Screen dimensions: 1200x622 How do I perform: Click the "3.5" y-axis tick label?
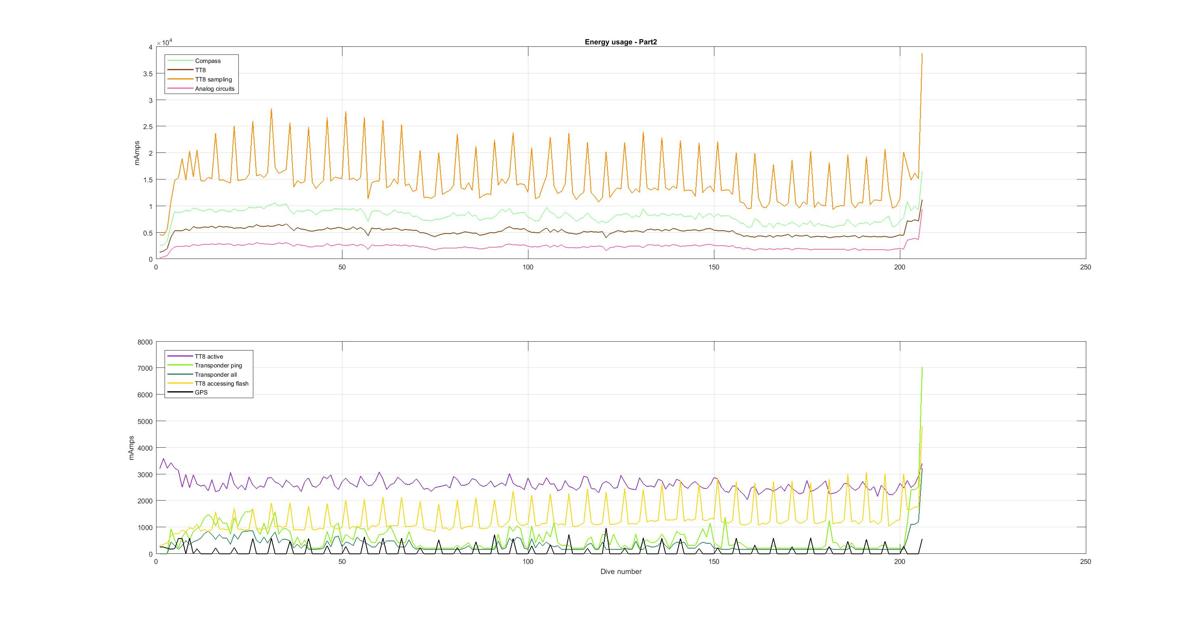(x=147, y=74)
